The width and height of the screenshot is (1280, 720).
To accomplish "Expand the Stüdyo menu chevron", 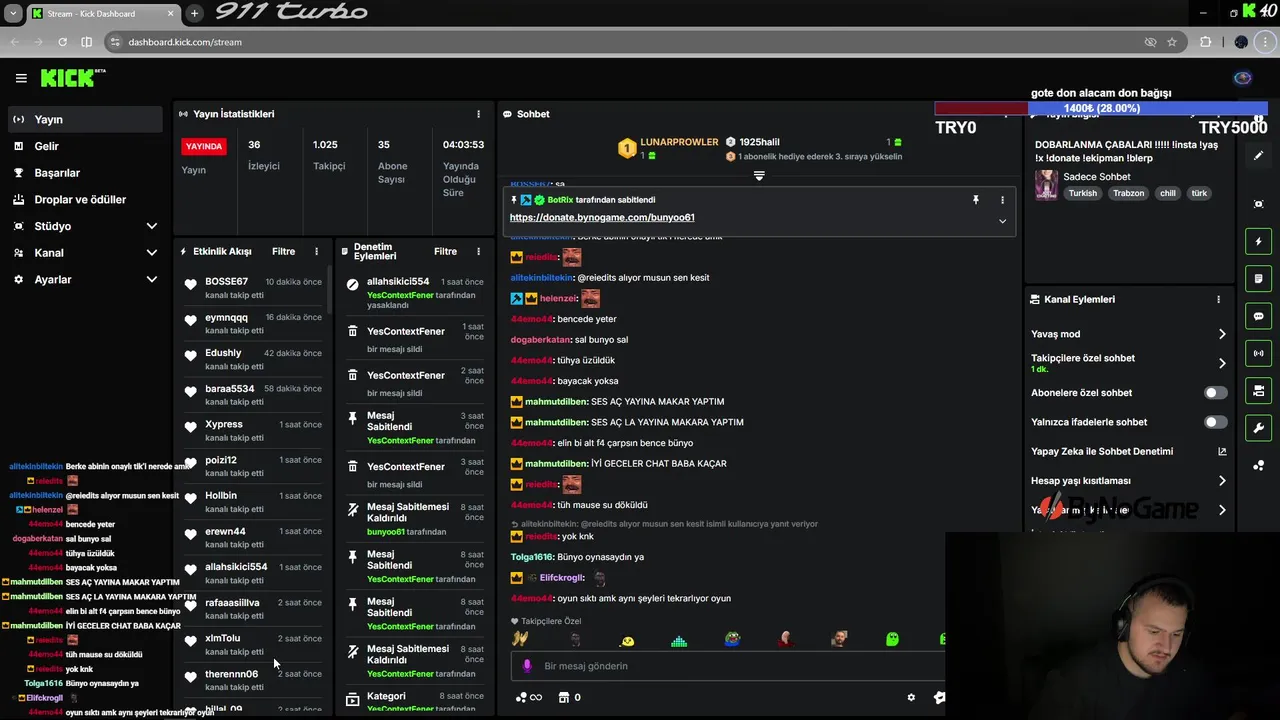I will tap(152, 226).
